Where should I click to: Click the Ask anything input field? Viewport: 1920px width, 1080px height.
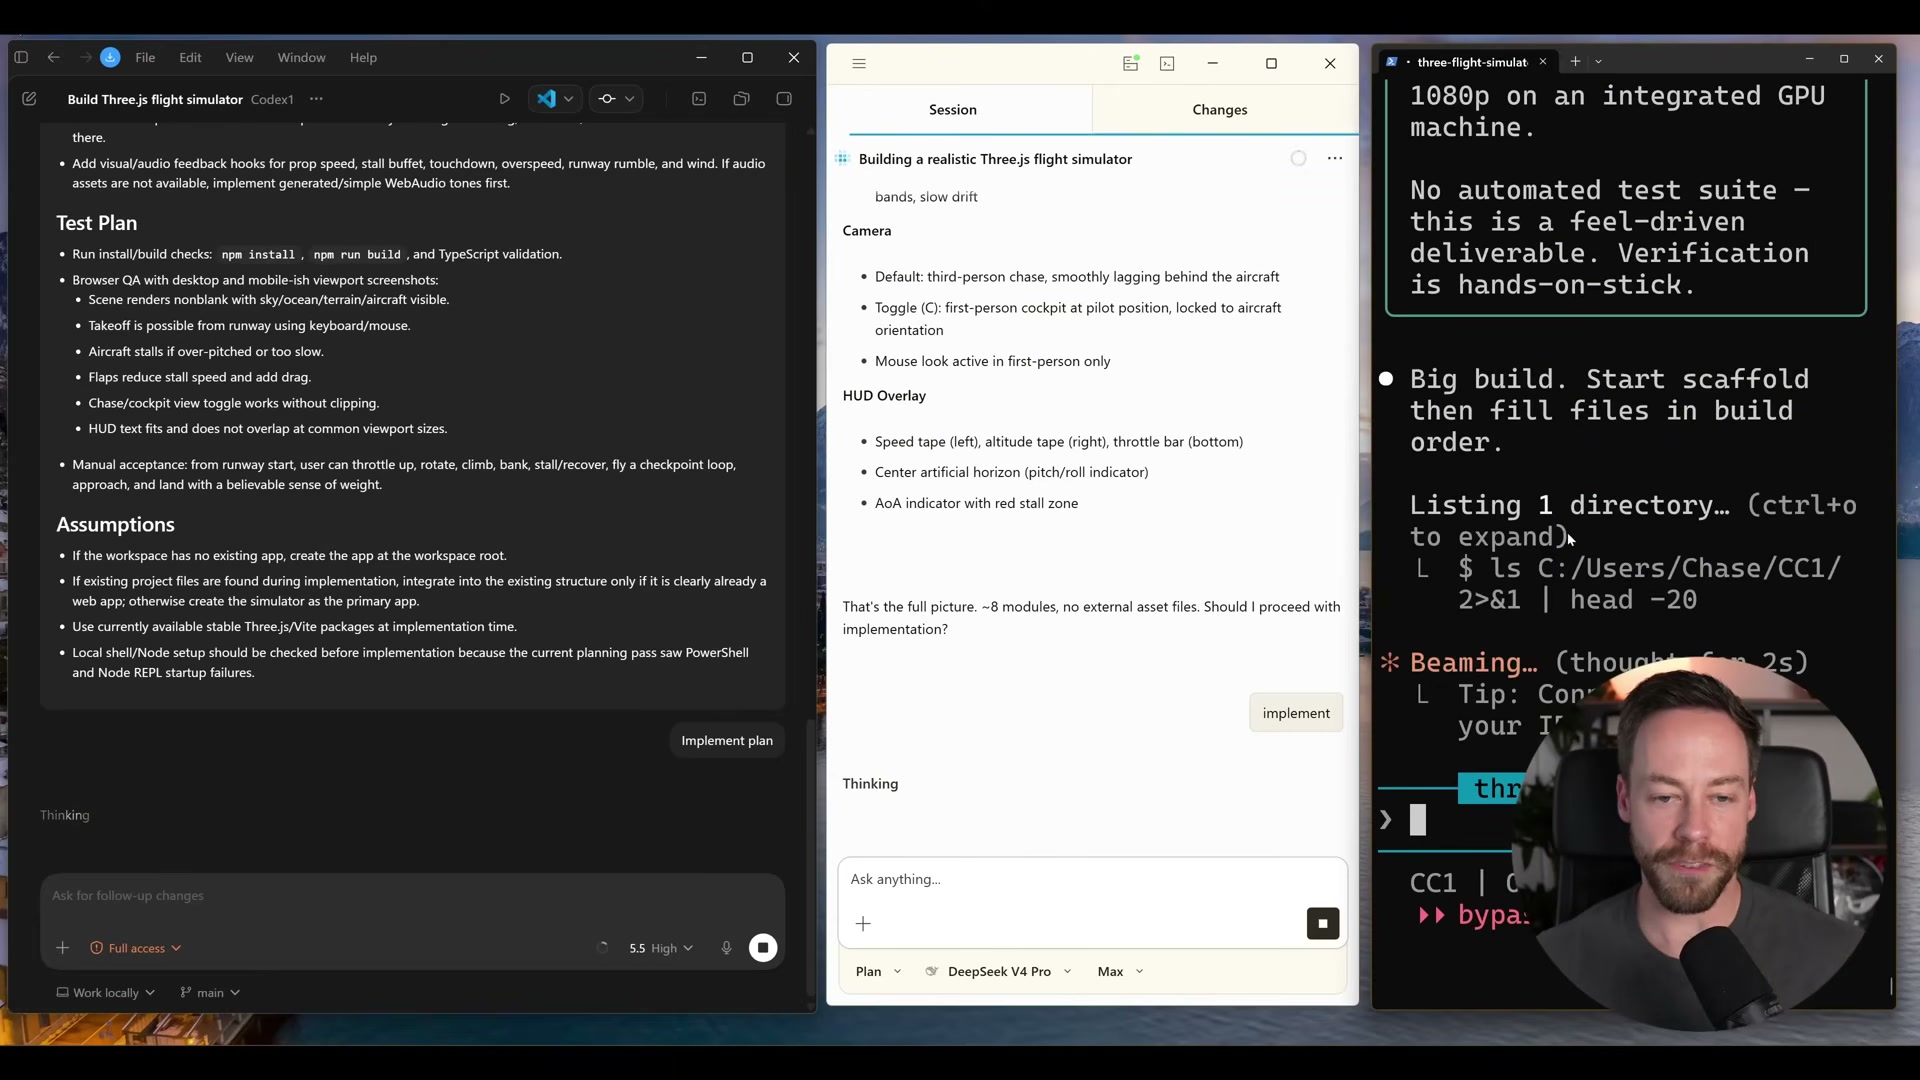1090,879
